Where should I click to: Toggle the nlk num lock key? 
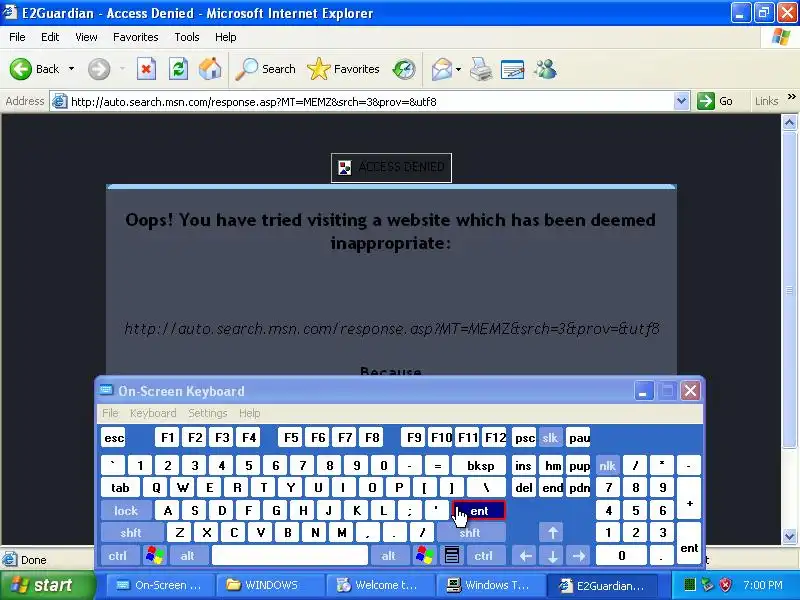[x=608, y=465]
